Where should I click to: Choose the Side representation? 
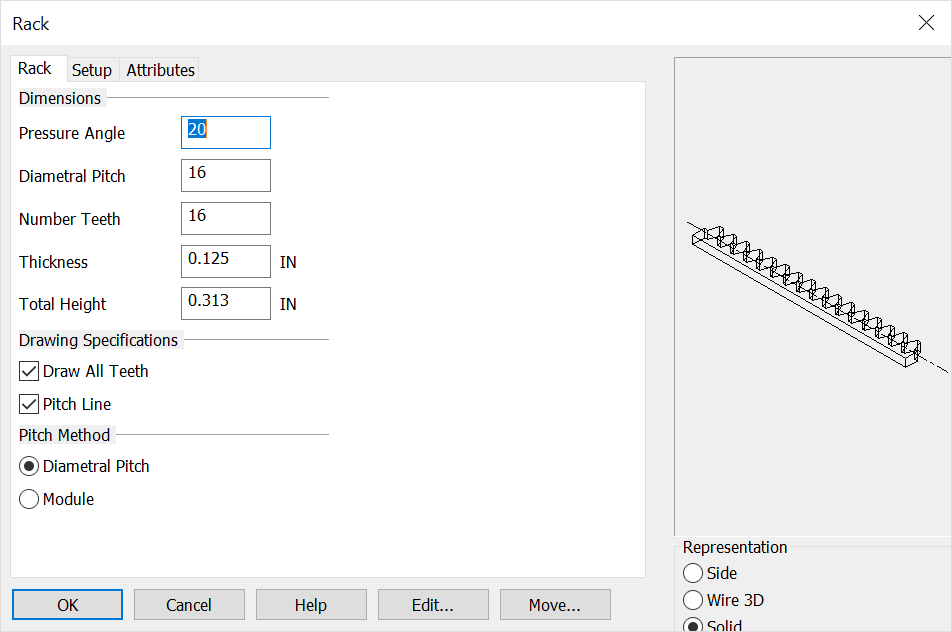[x=694, y=573]
